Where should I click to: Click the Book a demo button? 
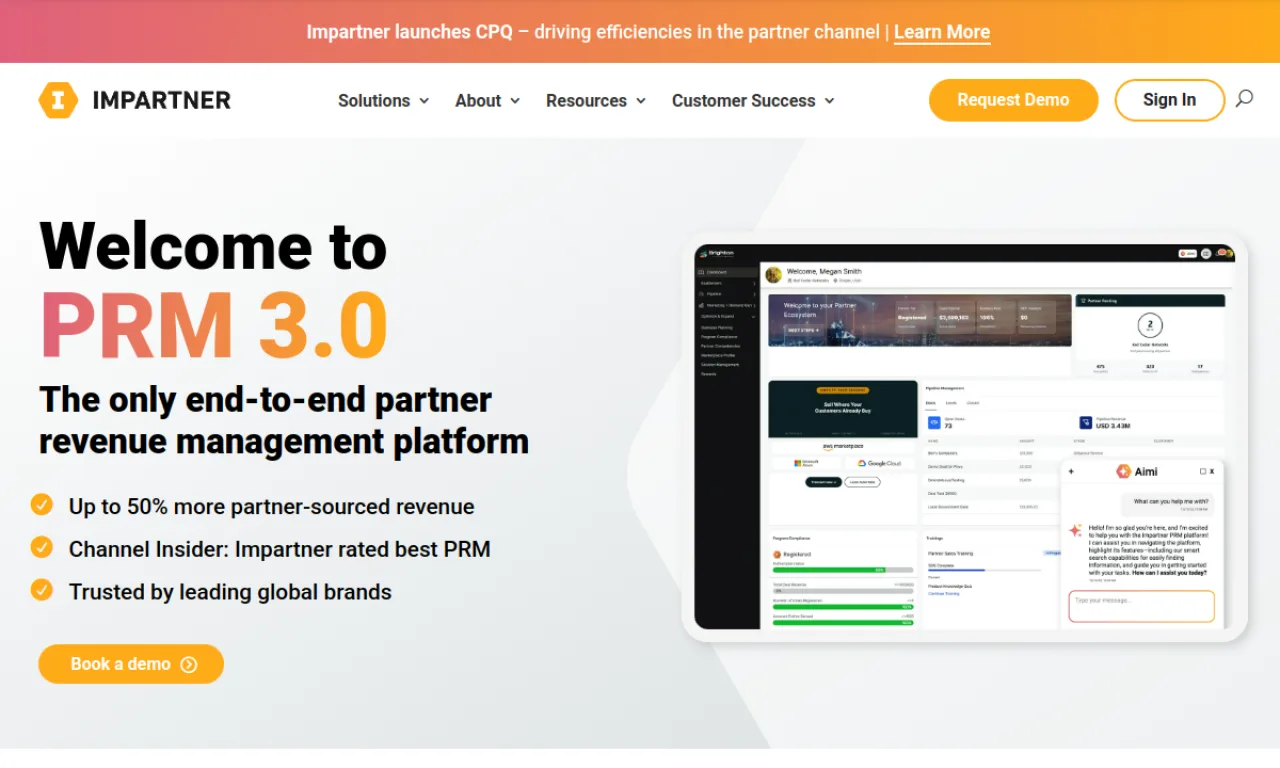[x=131, y=664]
